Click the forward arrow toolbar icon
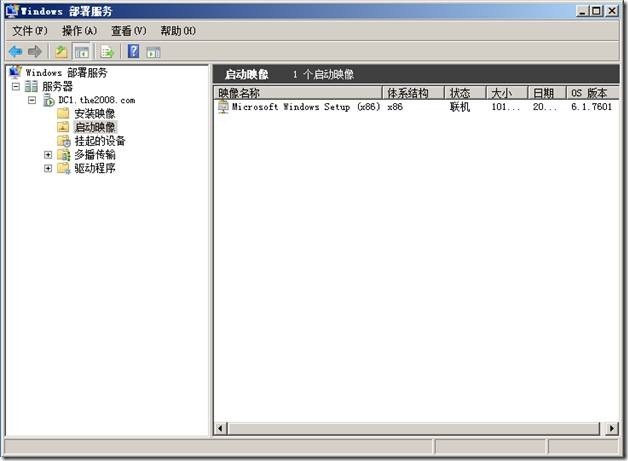The image size is (628, 461). (x=35, y=52)
